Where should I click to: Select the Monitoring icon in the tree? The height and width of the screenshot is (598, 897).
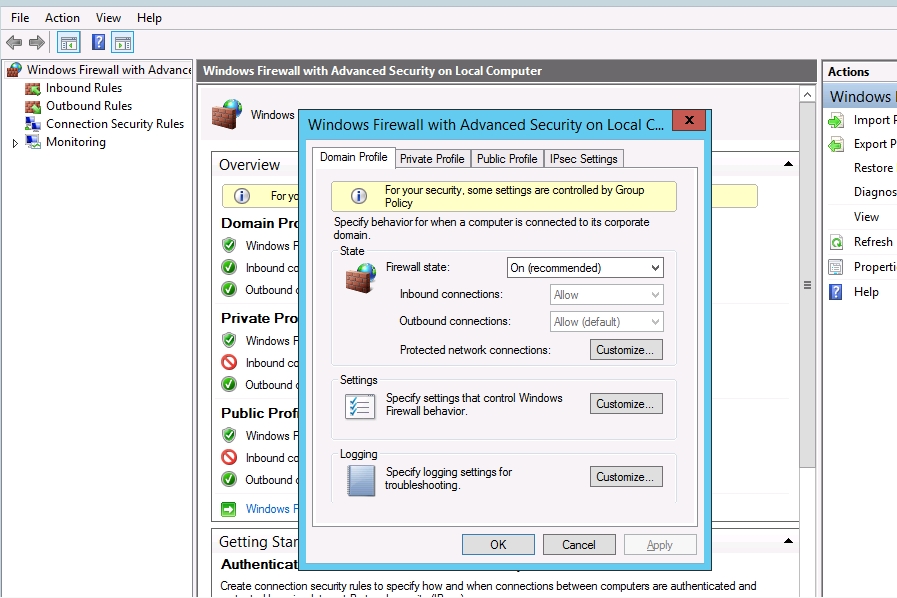(x=33, y=142)
